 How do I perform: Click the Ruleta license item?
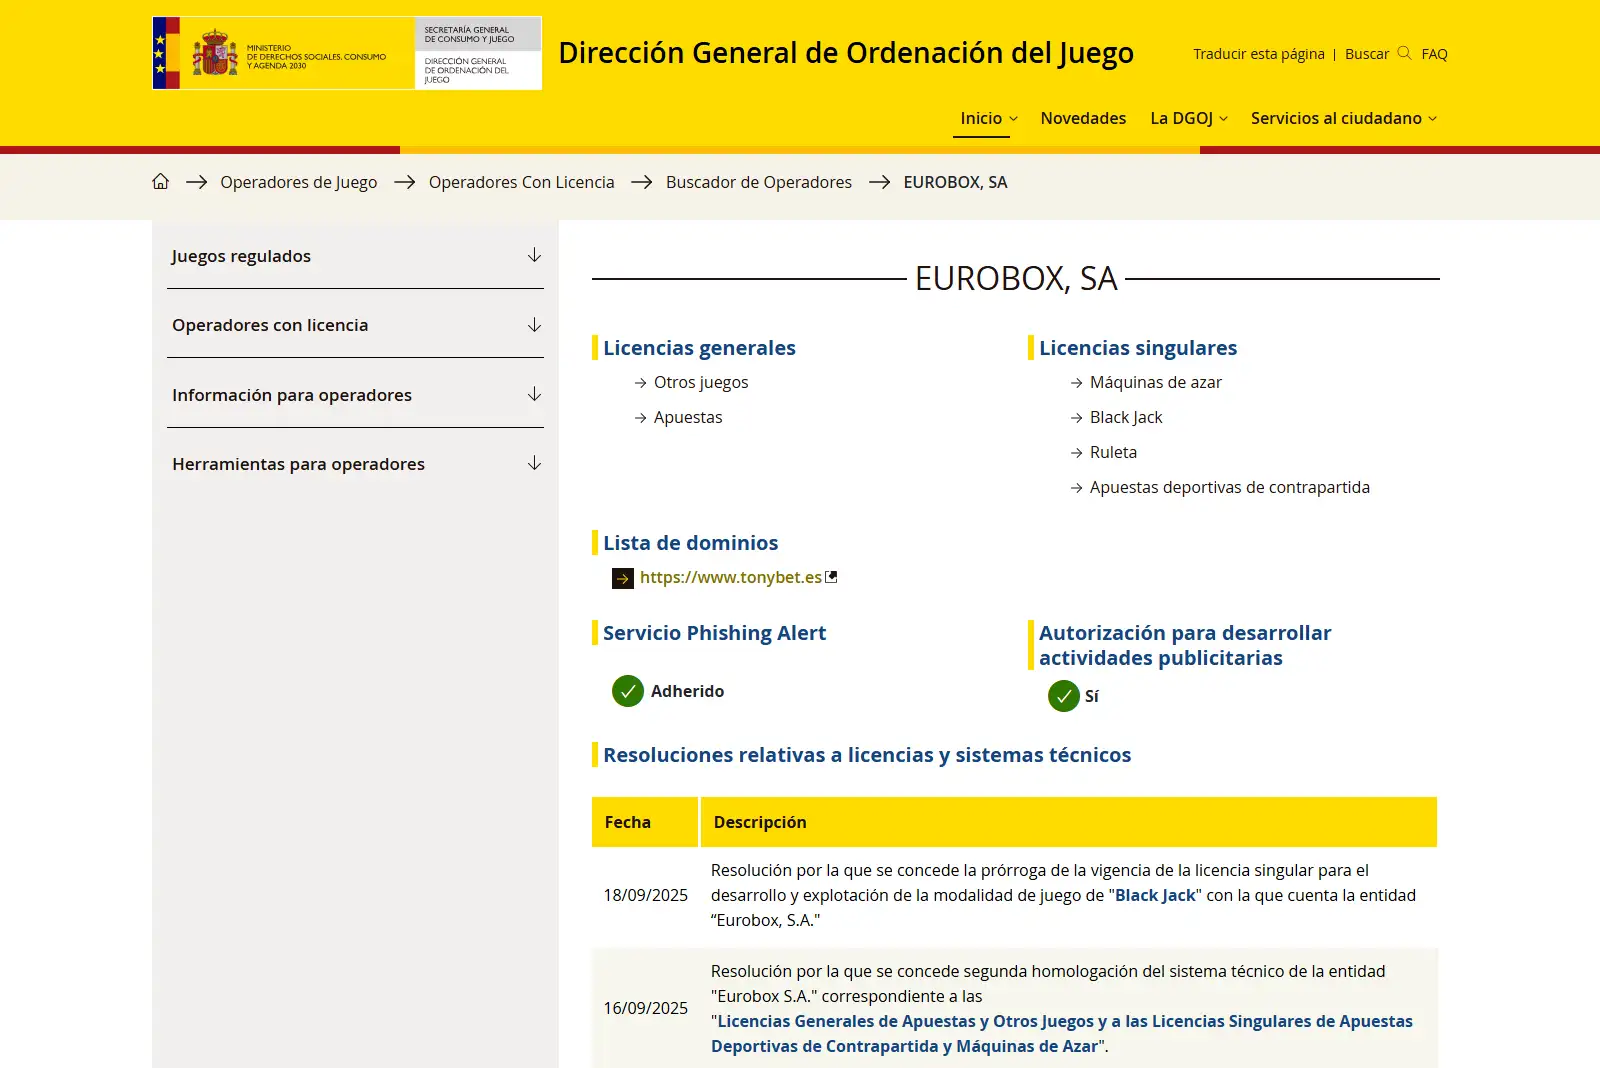[x=1113, y=452]
